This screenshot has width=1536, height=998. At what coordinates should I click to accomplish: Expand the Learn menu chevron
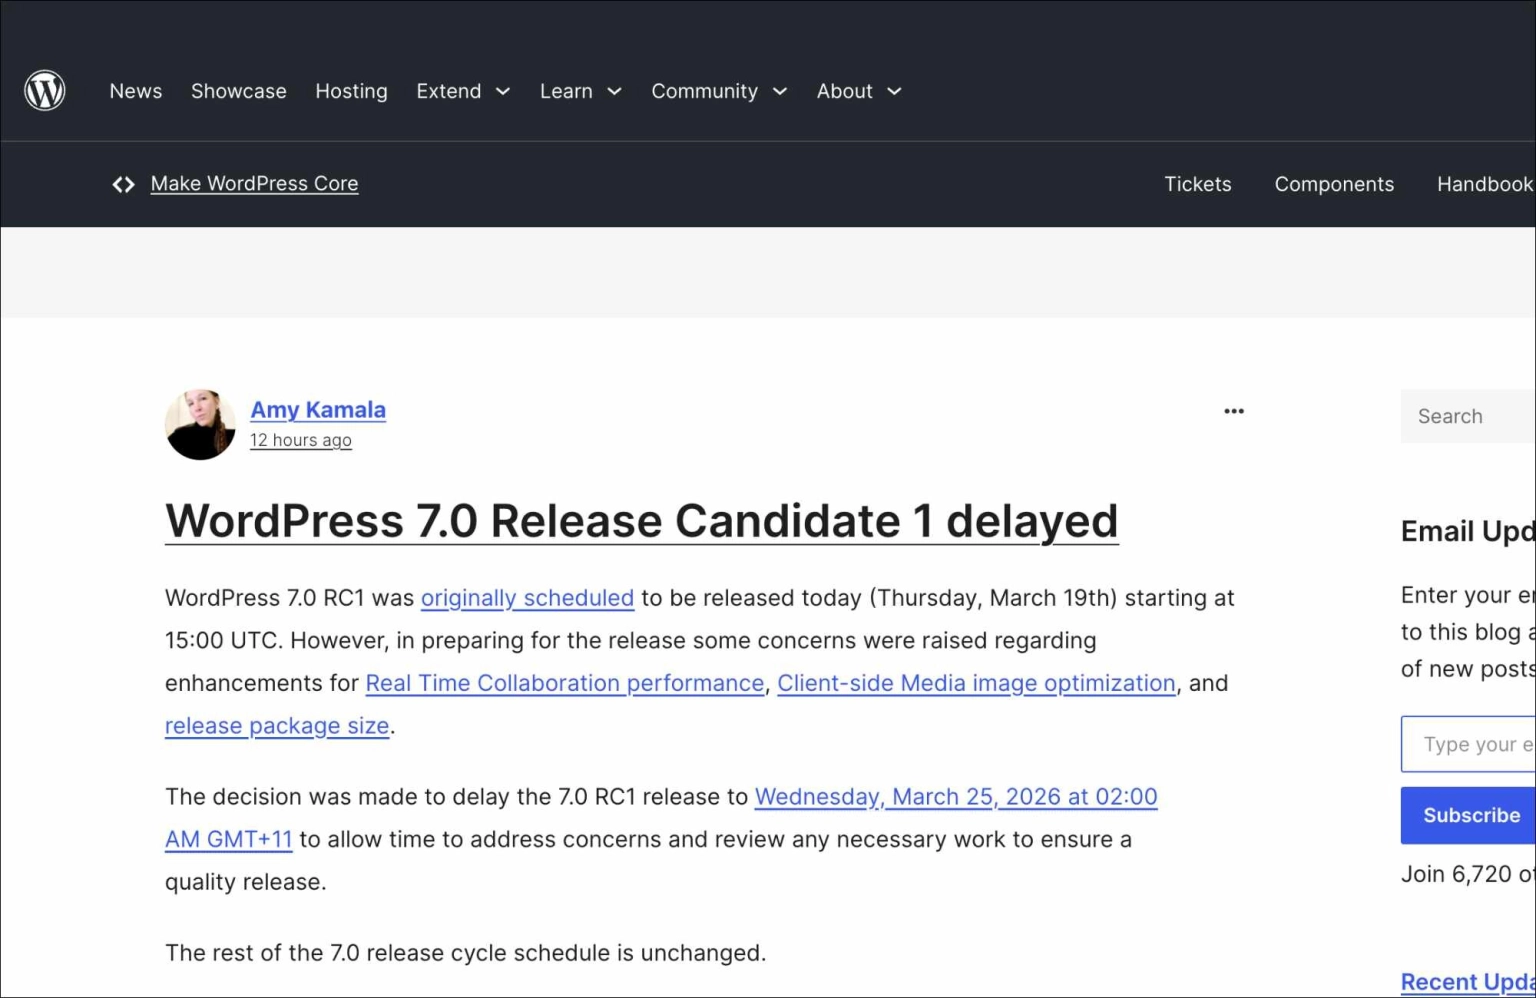click(615, 91)
